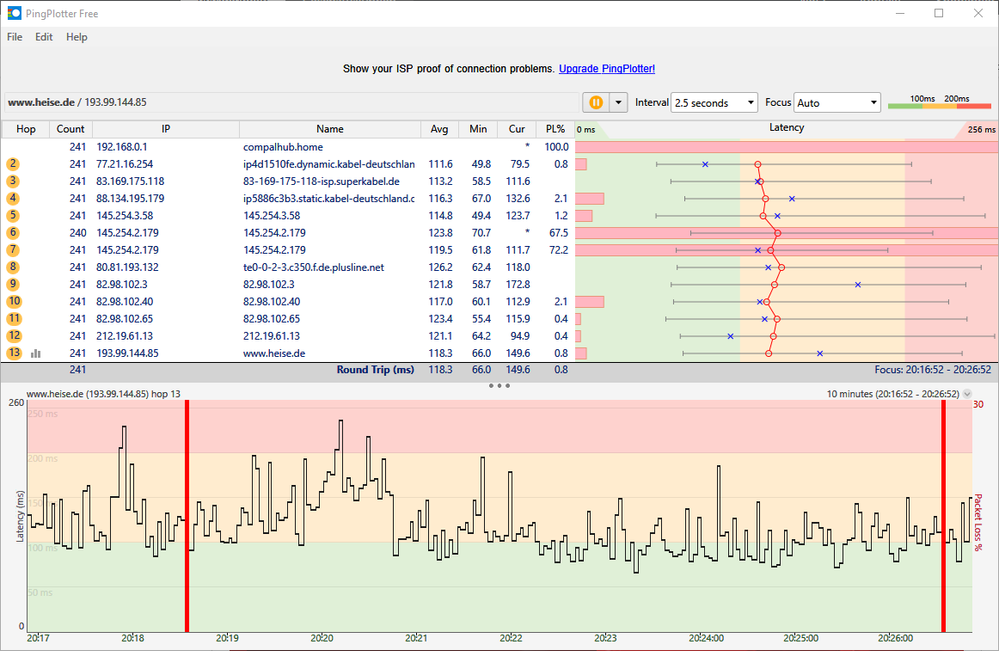This screenshot has width=999, height=651.
Task: Click the pause trace button
Action: (596, 103)
